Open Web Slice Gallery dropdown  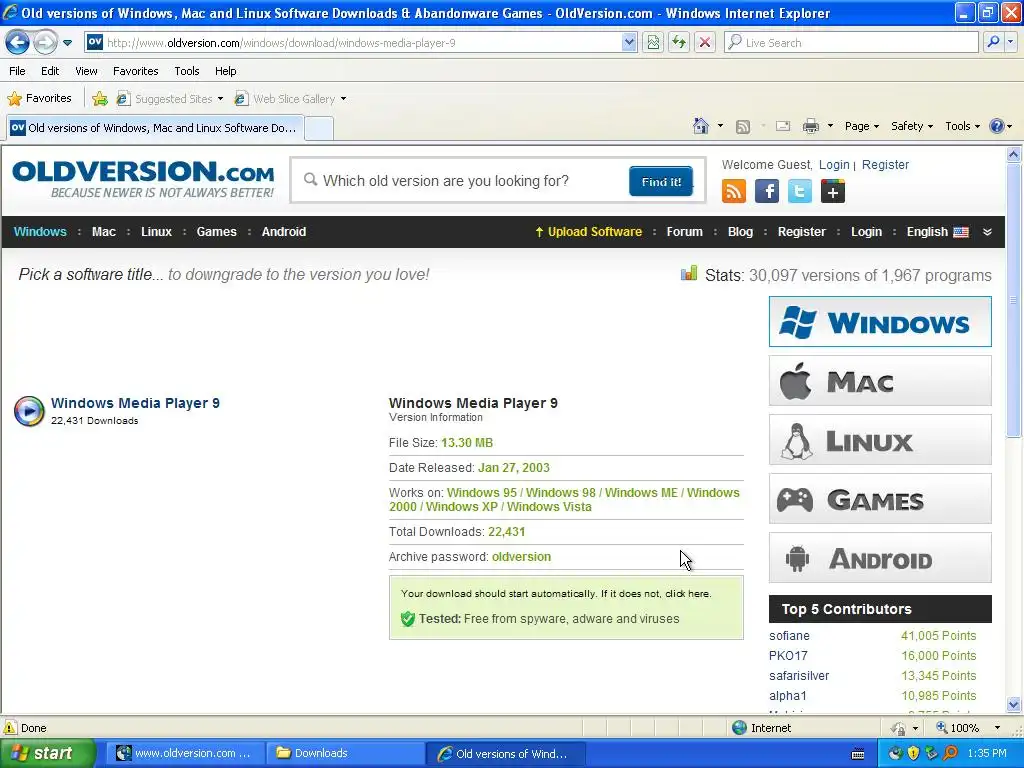pyautogui.click(x=291, y=99)
